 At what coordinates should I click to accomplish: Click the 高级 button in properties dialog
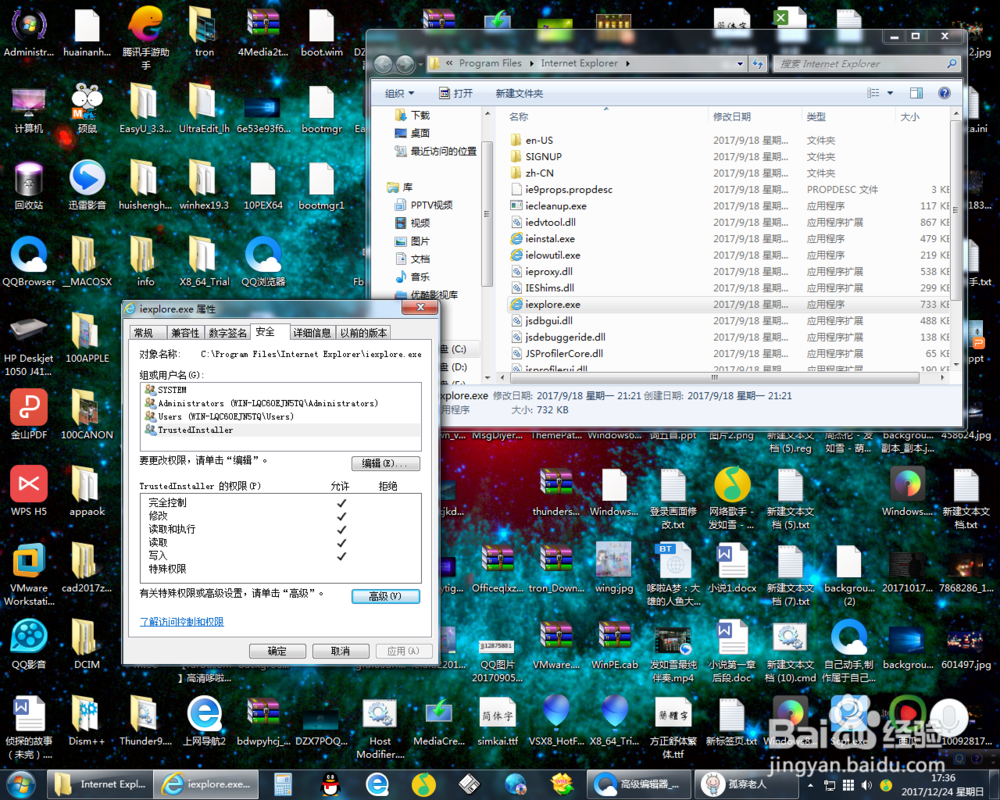385,596
